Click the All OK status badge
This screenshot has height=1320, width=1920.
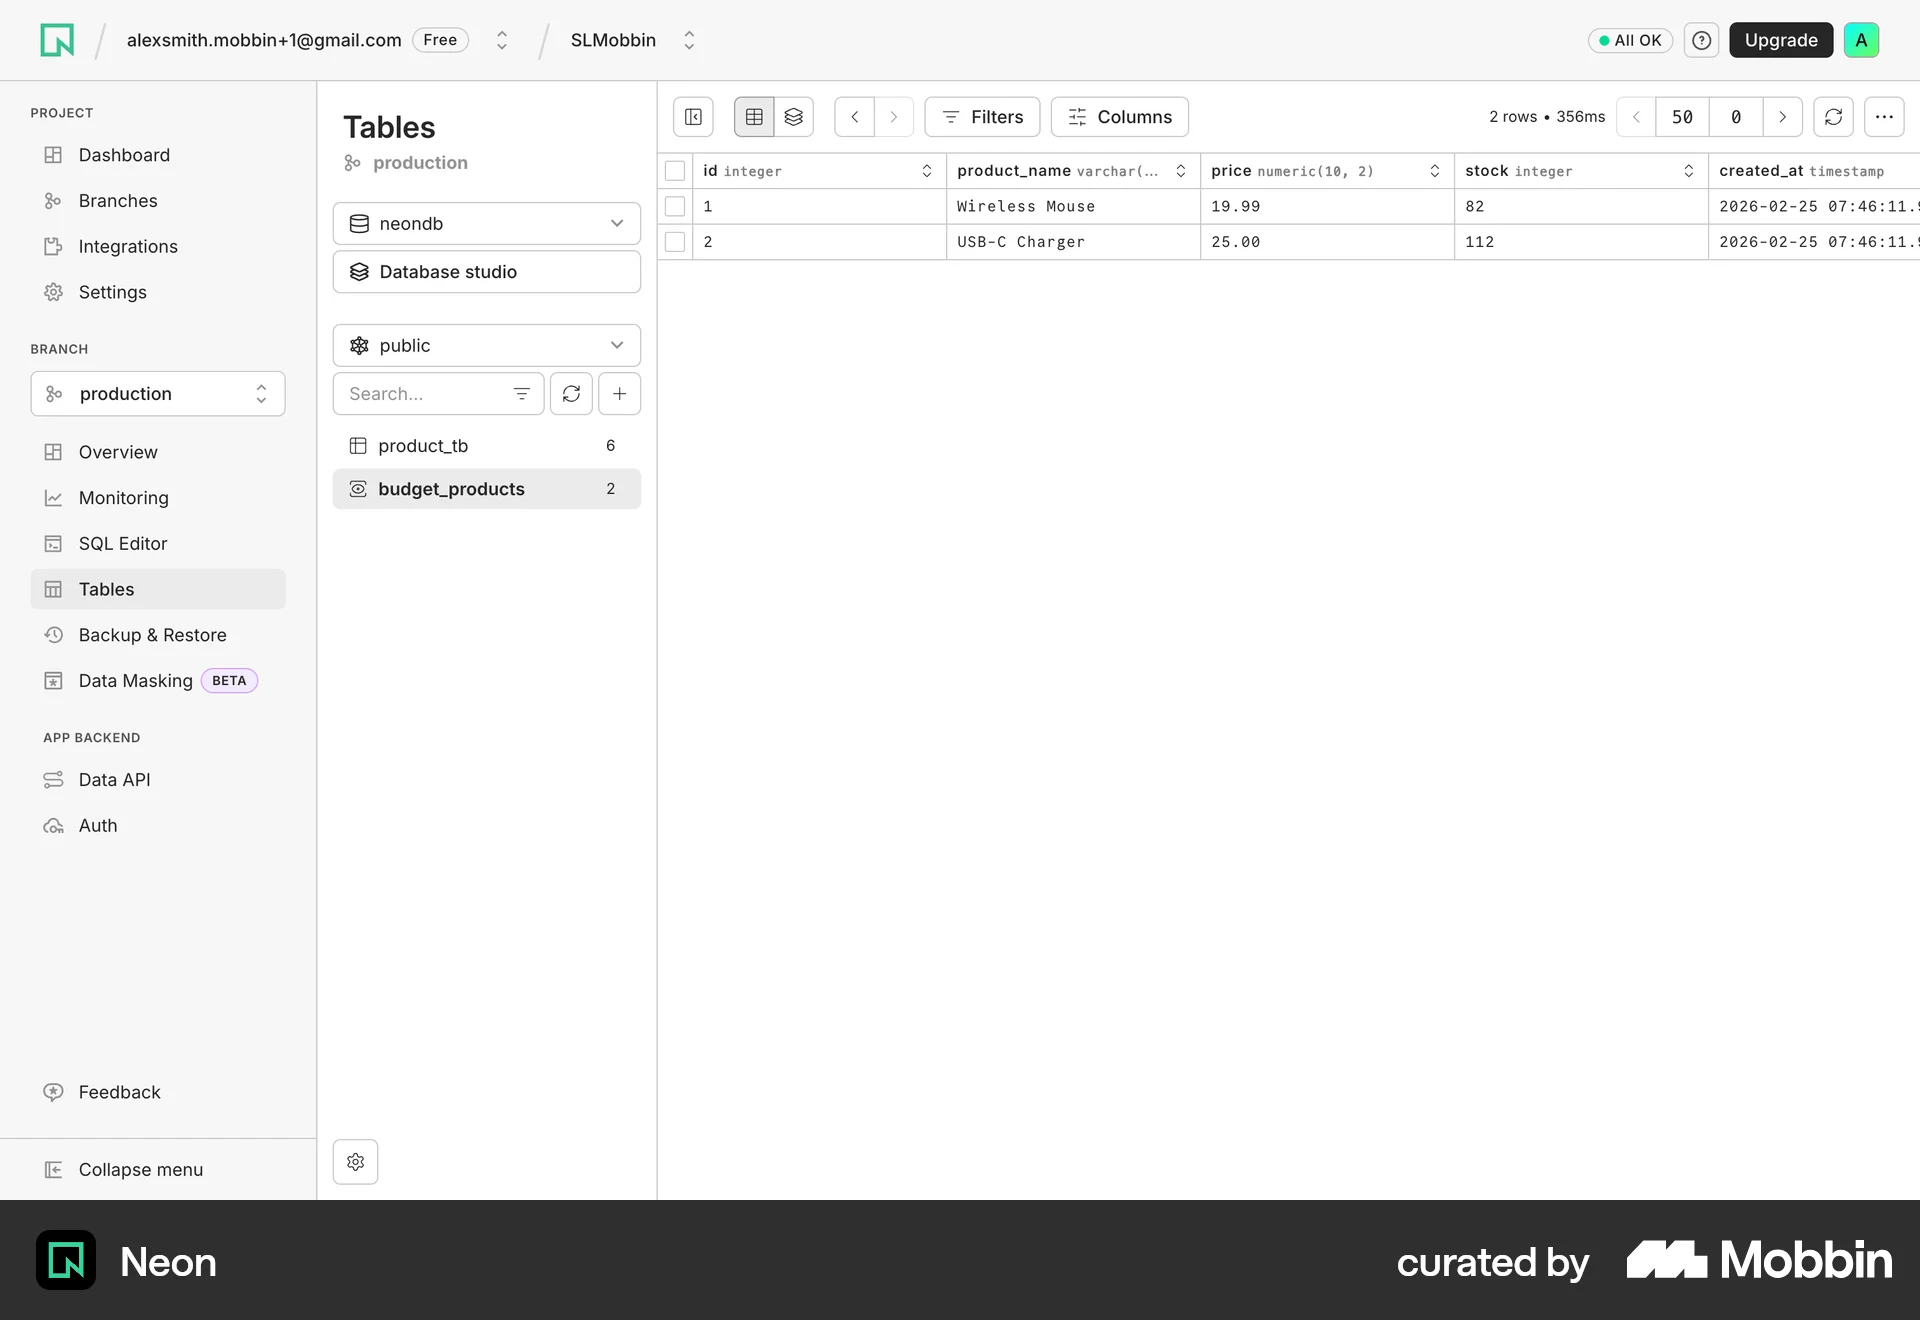(1630, 40)
